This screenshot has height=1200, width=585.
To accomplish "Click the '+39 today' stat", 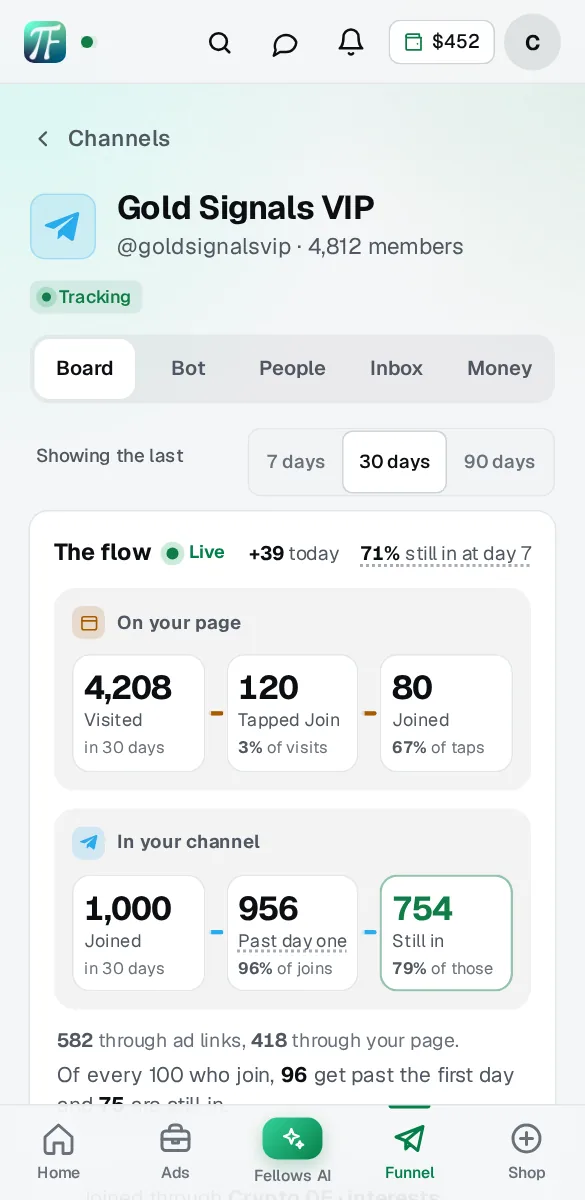I will 294,553.
